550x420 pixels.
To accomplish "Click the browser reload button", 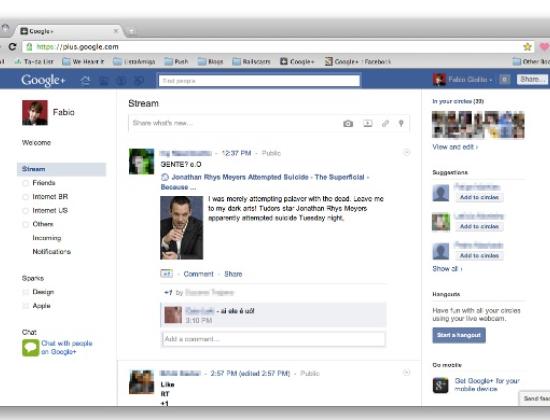I will tap(13, 47).
